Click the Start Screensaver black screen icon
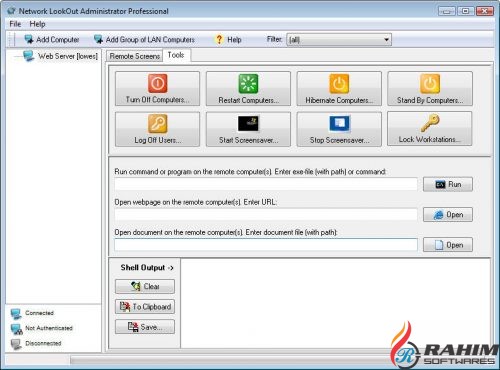The height and width of the screenshot is (370, 500). point(248,124)
